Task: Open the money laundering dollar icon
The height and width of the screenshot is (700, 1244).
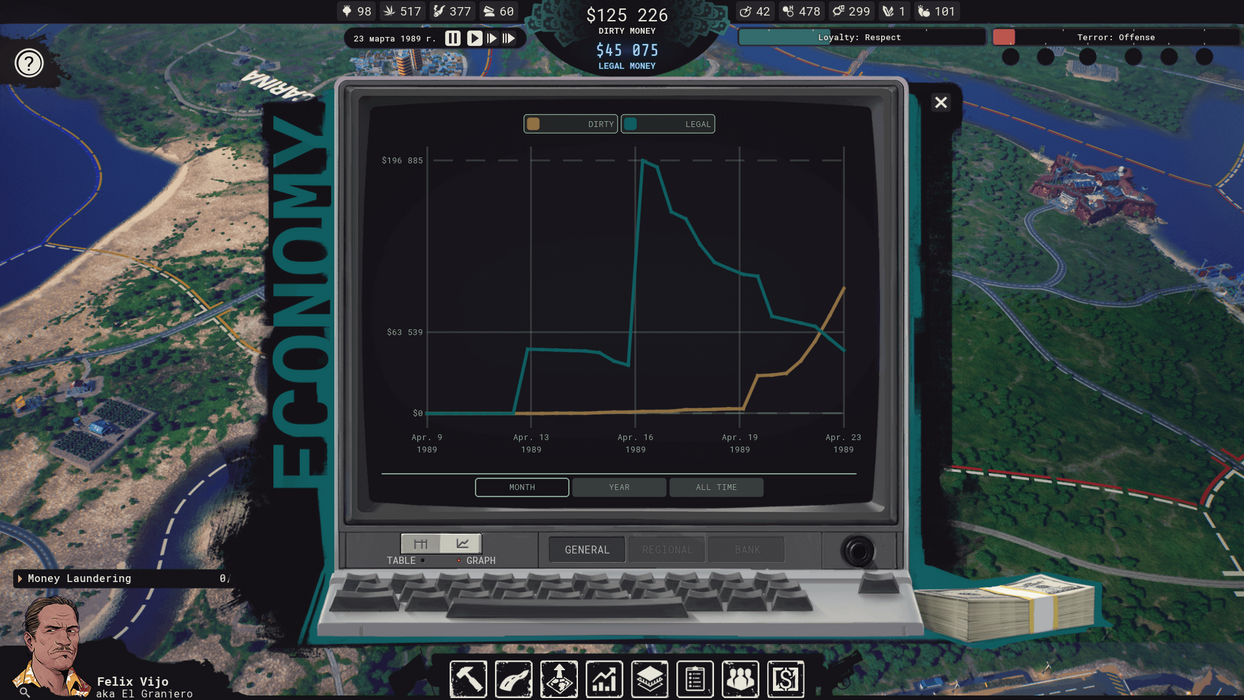Action: tap(786, 679)
